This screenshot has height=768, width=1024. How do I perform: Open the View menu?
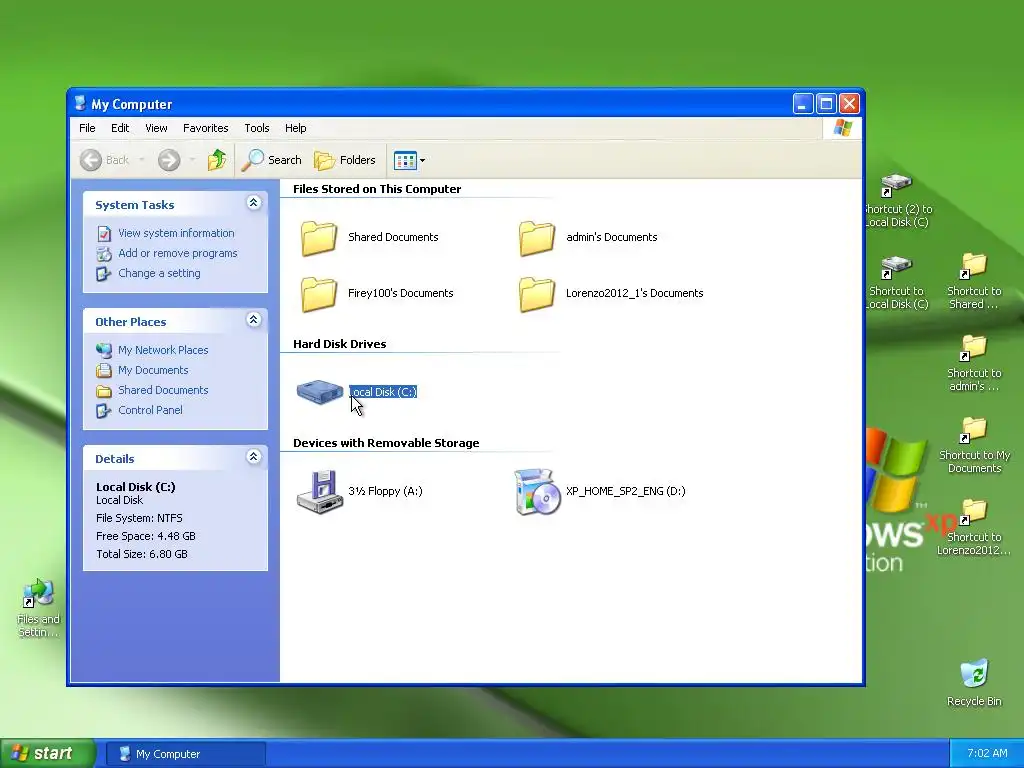[x=156, y=128]
